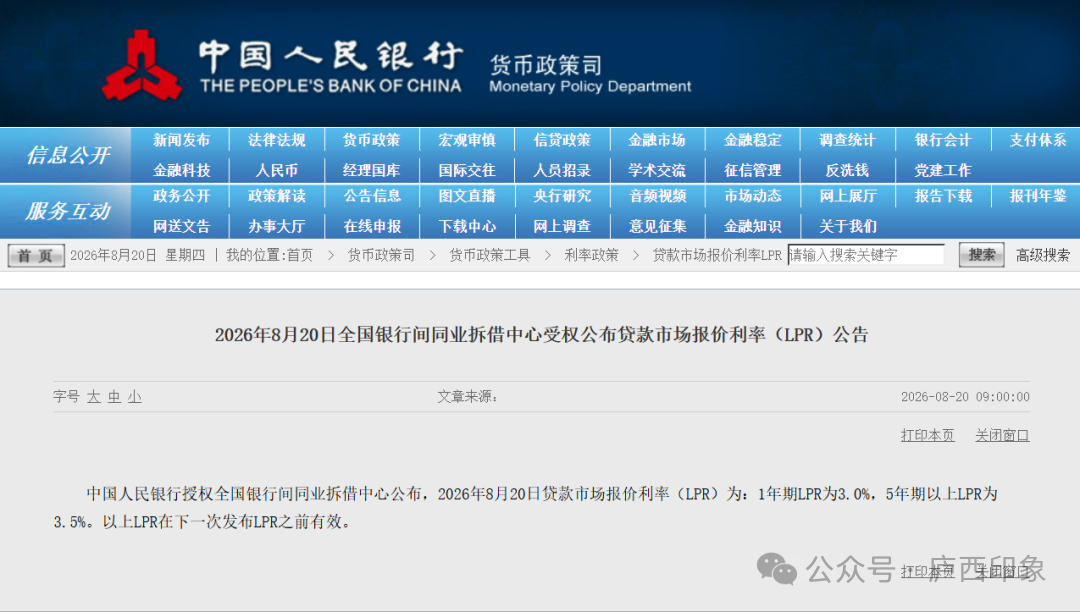This screenshot has height=612, width=1080.
Task: Go to 宏观审慎 section
Action: 467,140
